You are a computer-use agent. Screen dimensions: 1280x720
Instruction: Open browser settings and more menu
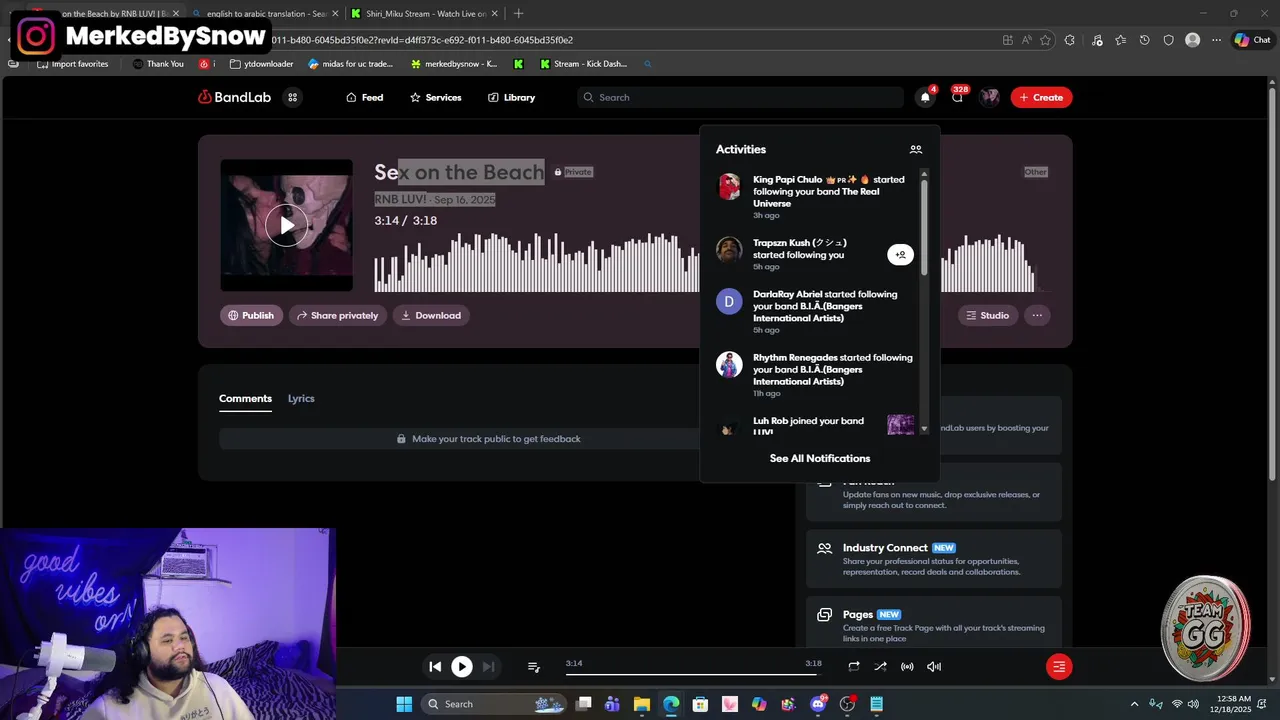click(1216, 40)
